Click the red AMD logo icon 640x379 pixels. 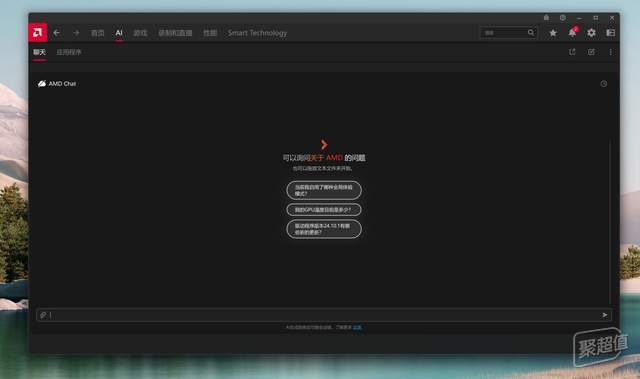tap(38, 33)
